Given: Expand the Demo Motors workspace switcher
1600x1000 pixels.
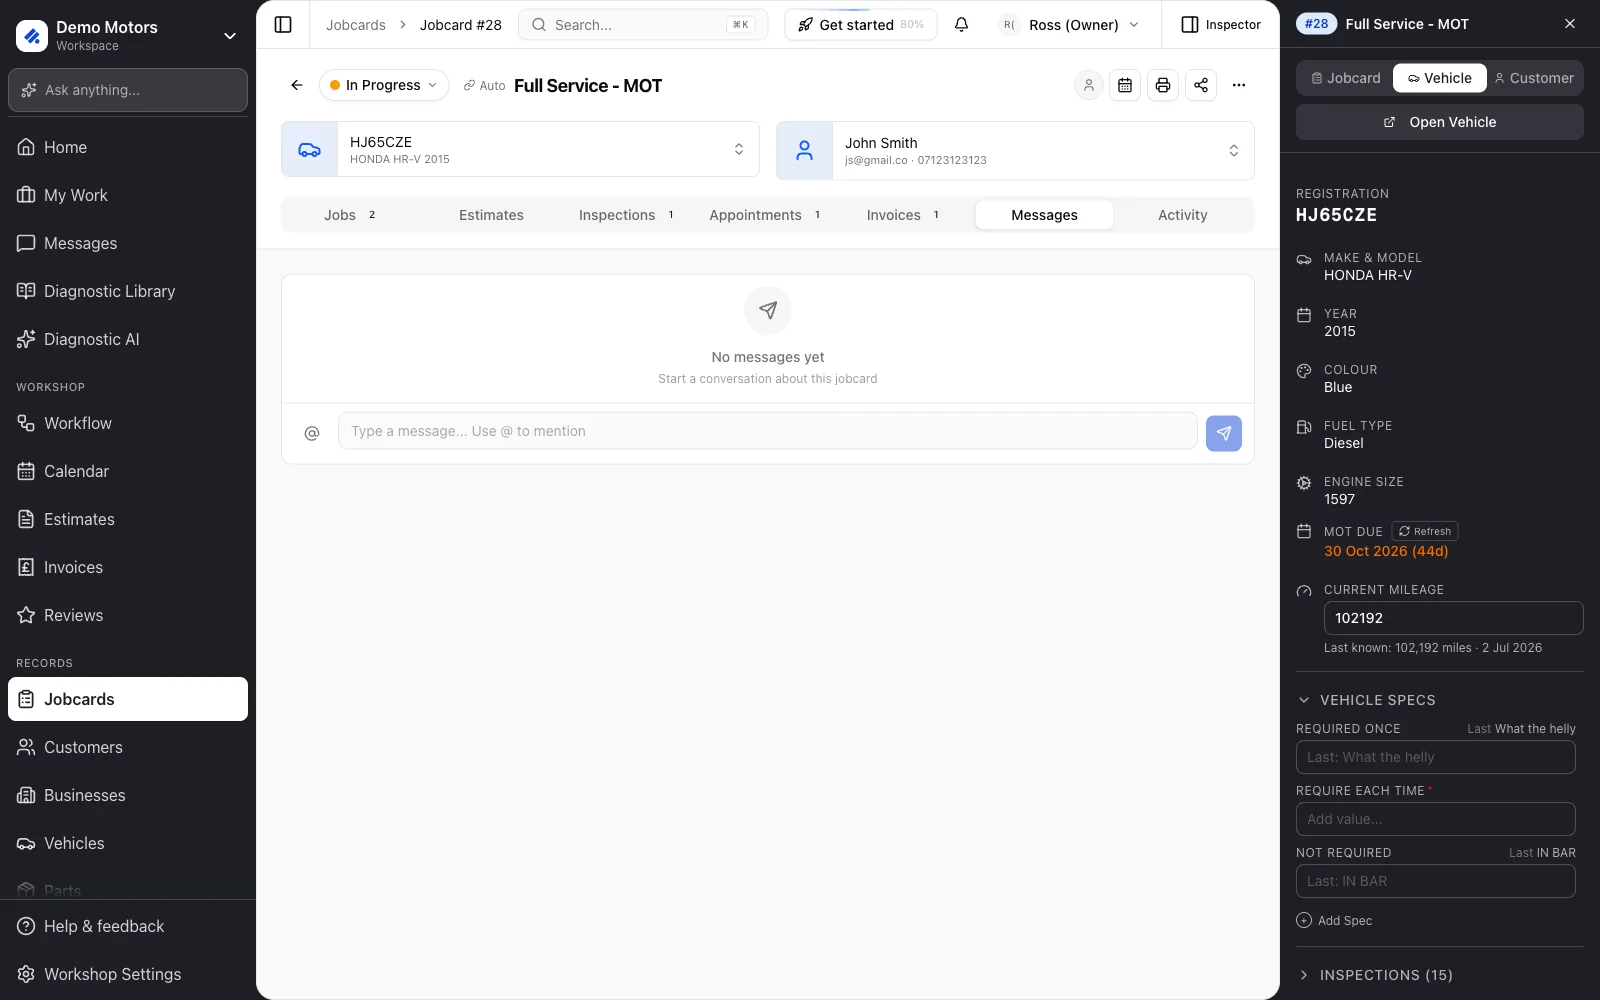Looking at the screenshot, I should point(128,36).
